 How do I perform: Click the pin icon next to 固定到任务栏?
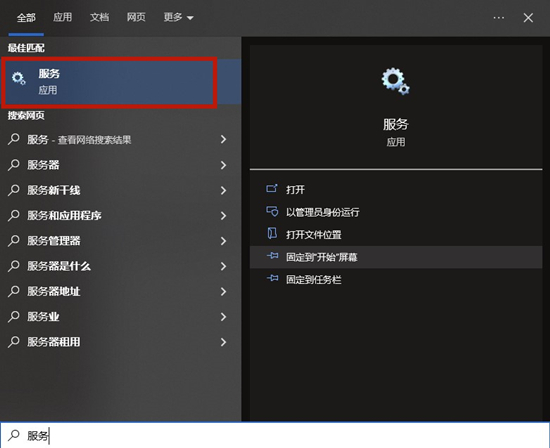tap(273, 279)
